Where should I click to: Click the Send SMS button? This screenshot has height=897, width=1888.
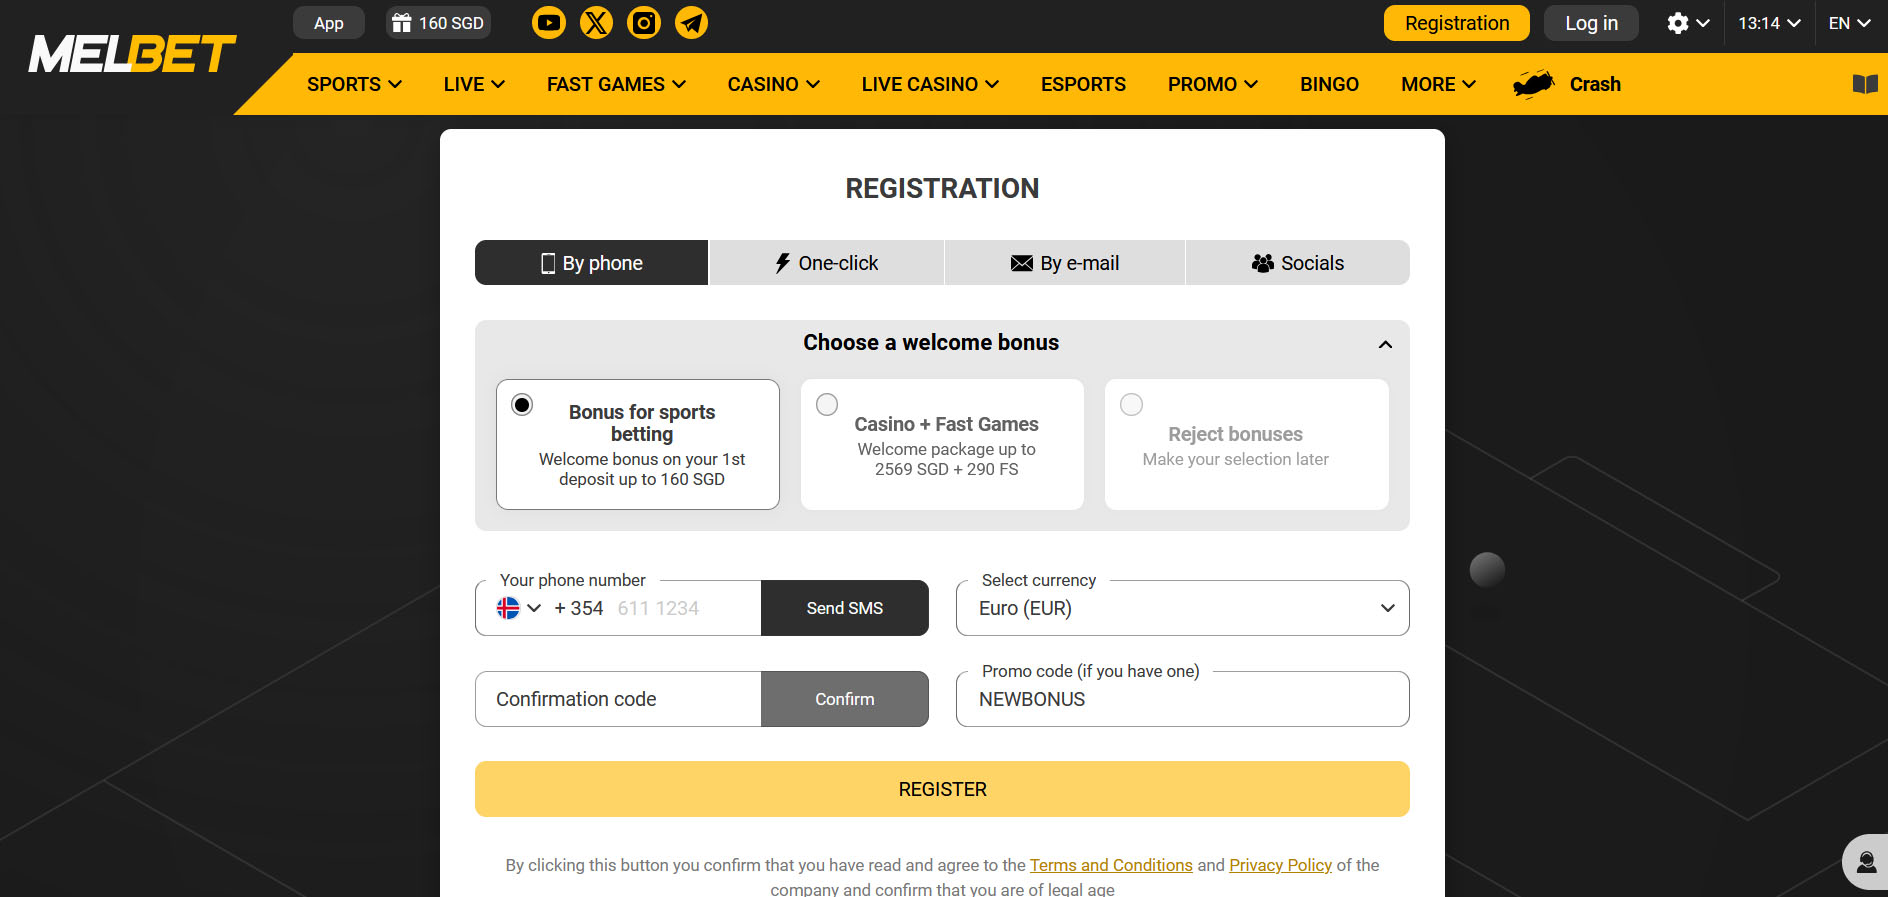(845, 608)
